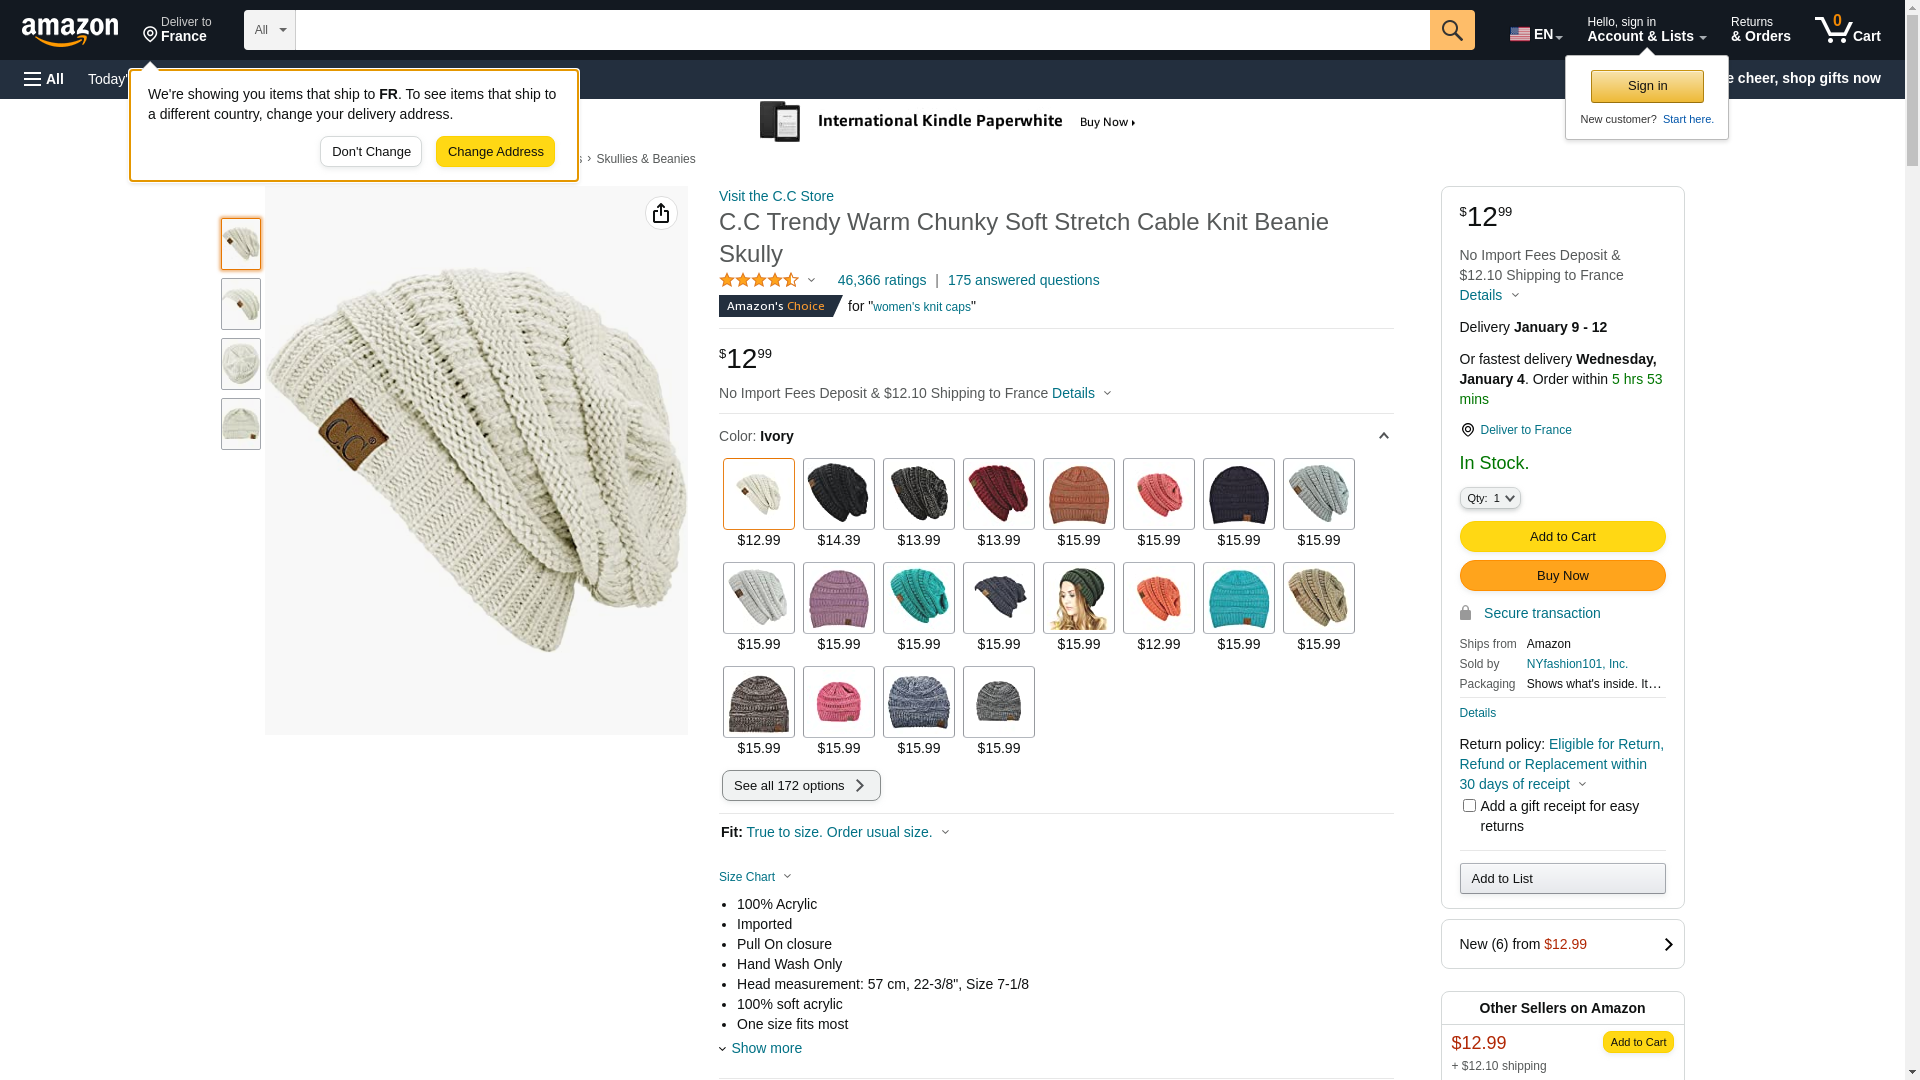Click the share icon on product image

[x=661, y=213]
